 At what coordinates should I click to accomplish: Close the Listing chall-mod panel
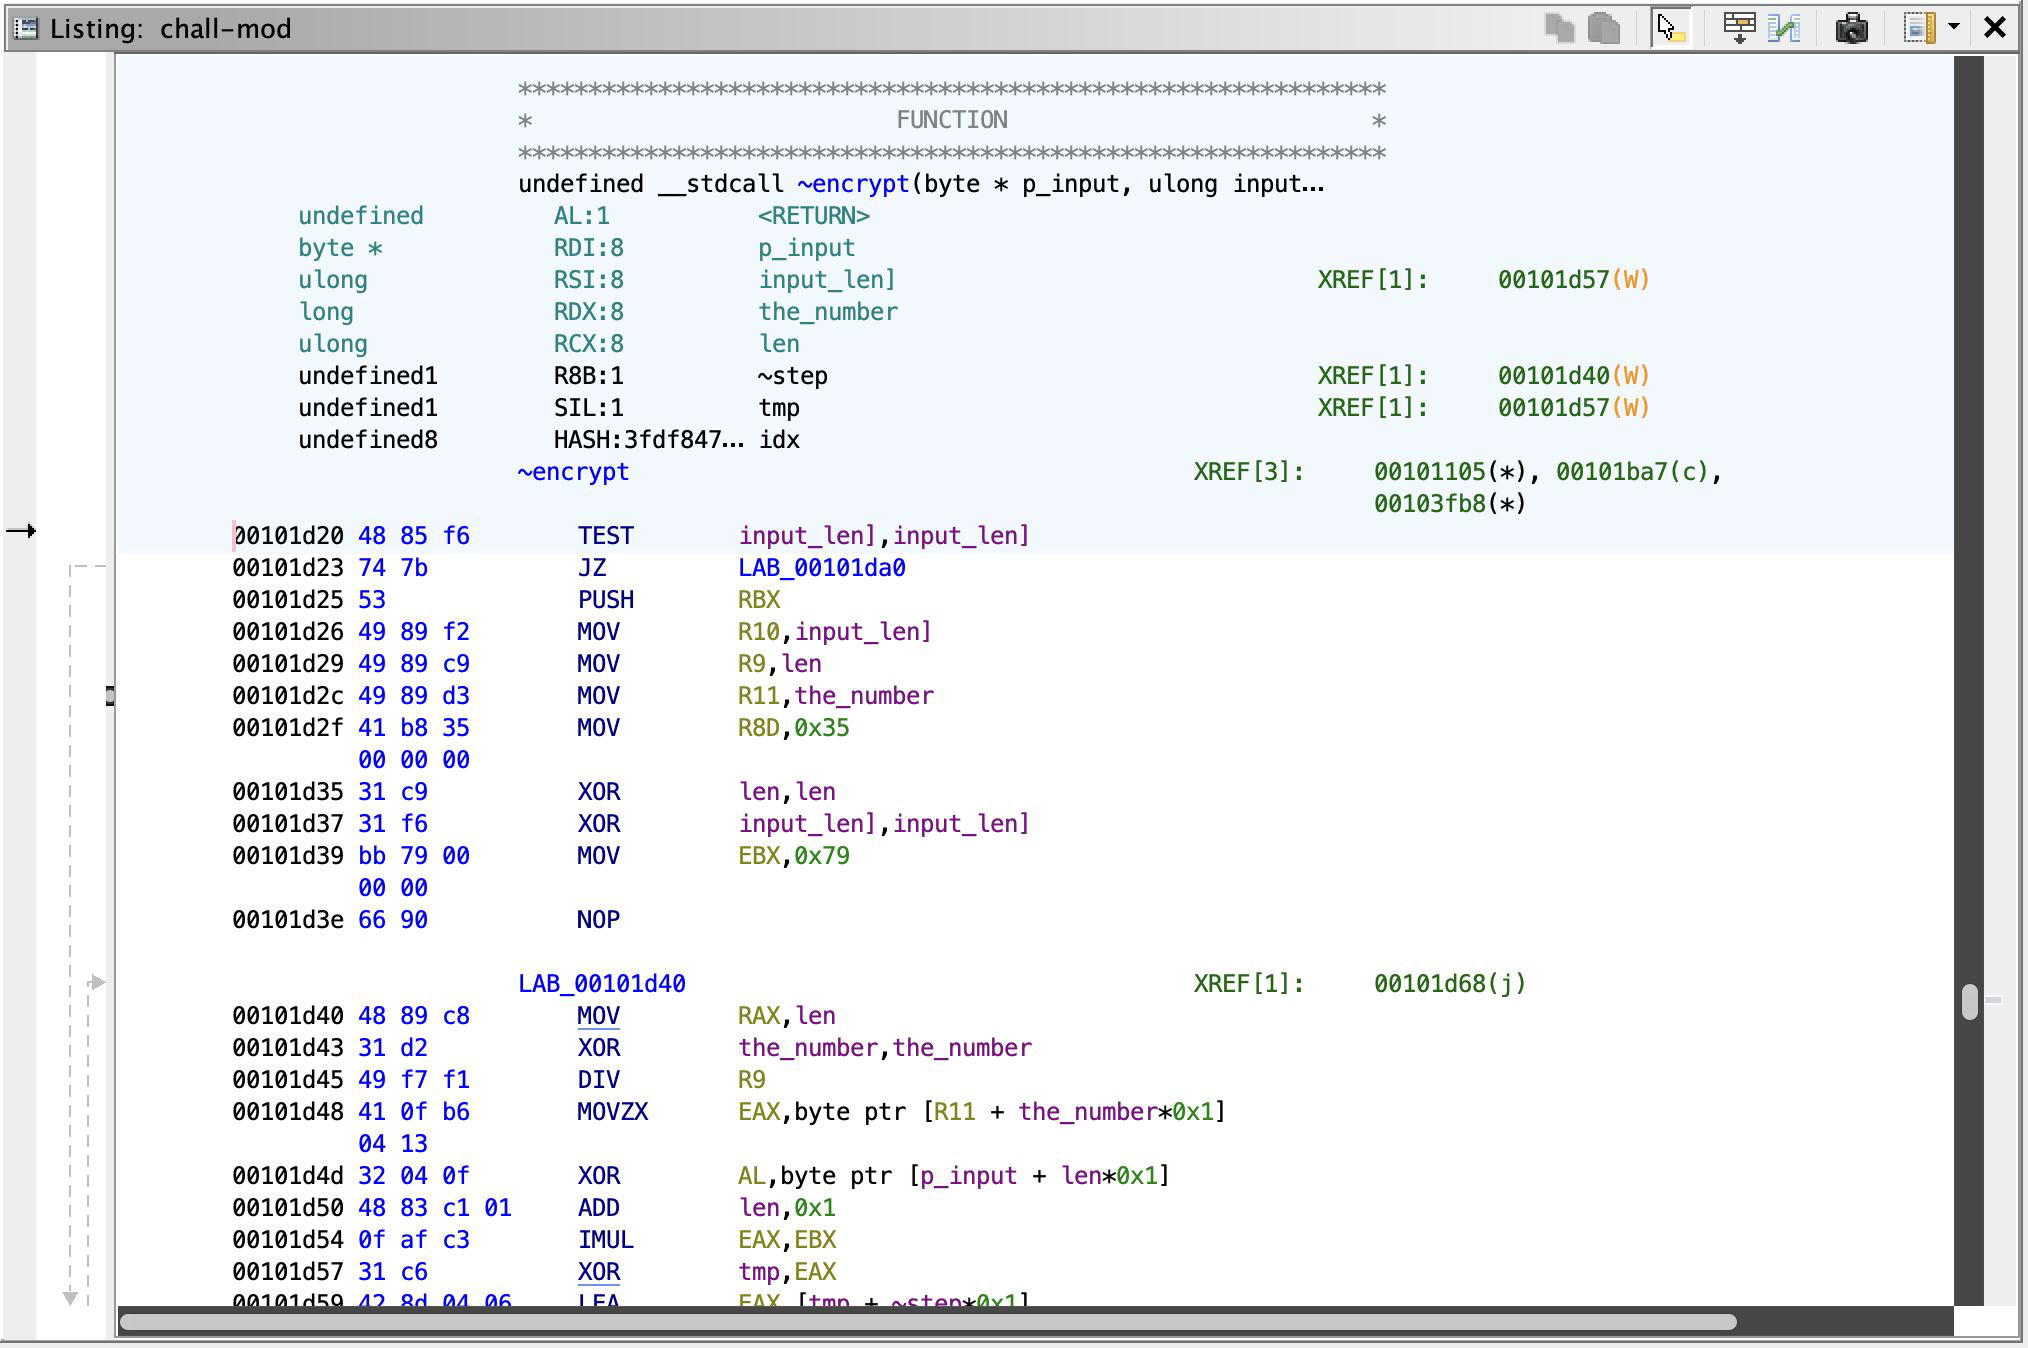click(x=1995, y=28)
